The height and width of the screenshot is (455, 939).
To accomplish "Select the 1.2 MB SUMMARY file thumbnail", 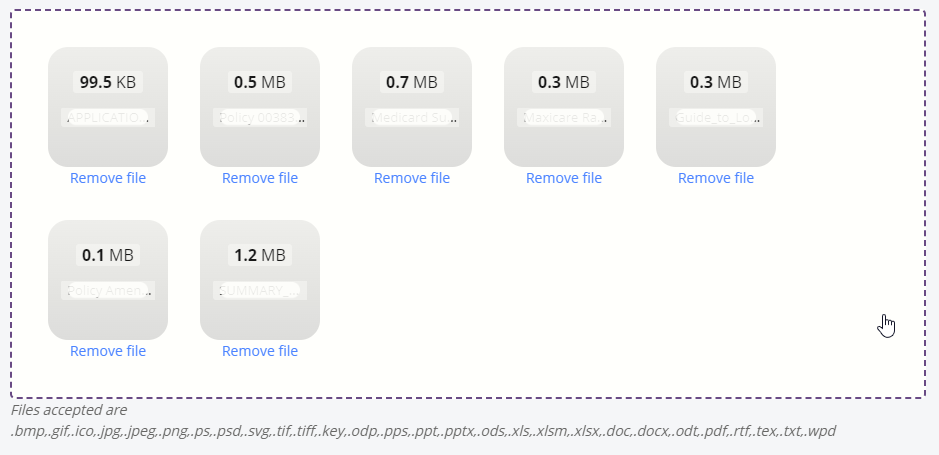I will (260, 280).
